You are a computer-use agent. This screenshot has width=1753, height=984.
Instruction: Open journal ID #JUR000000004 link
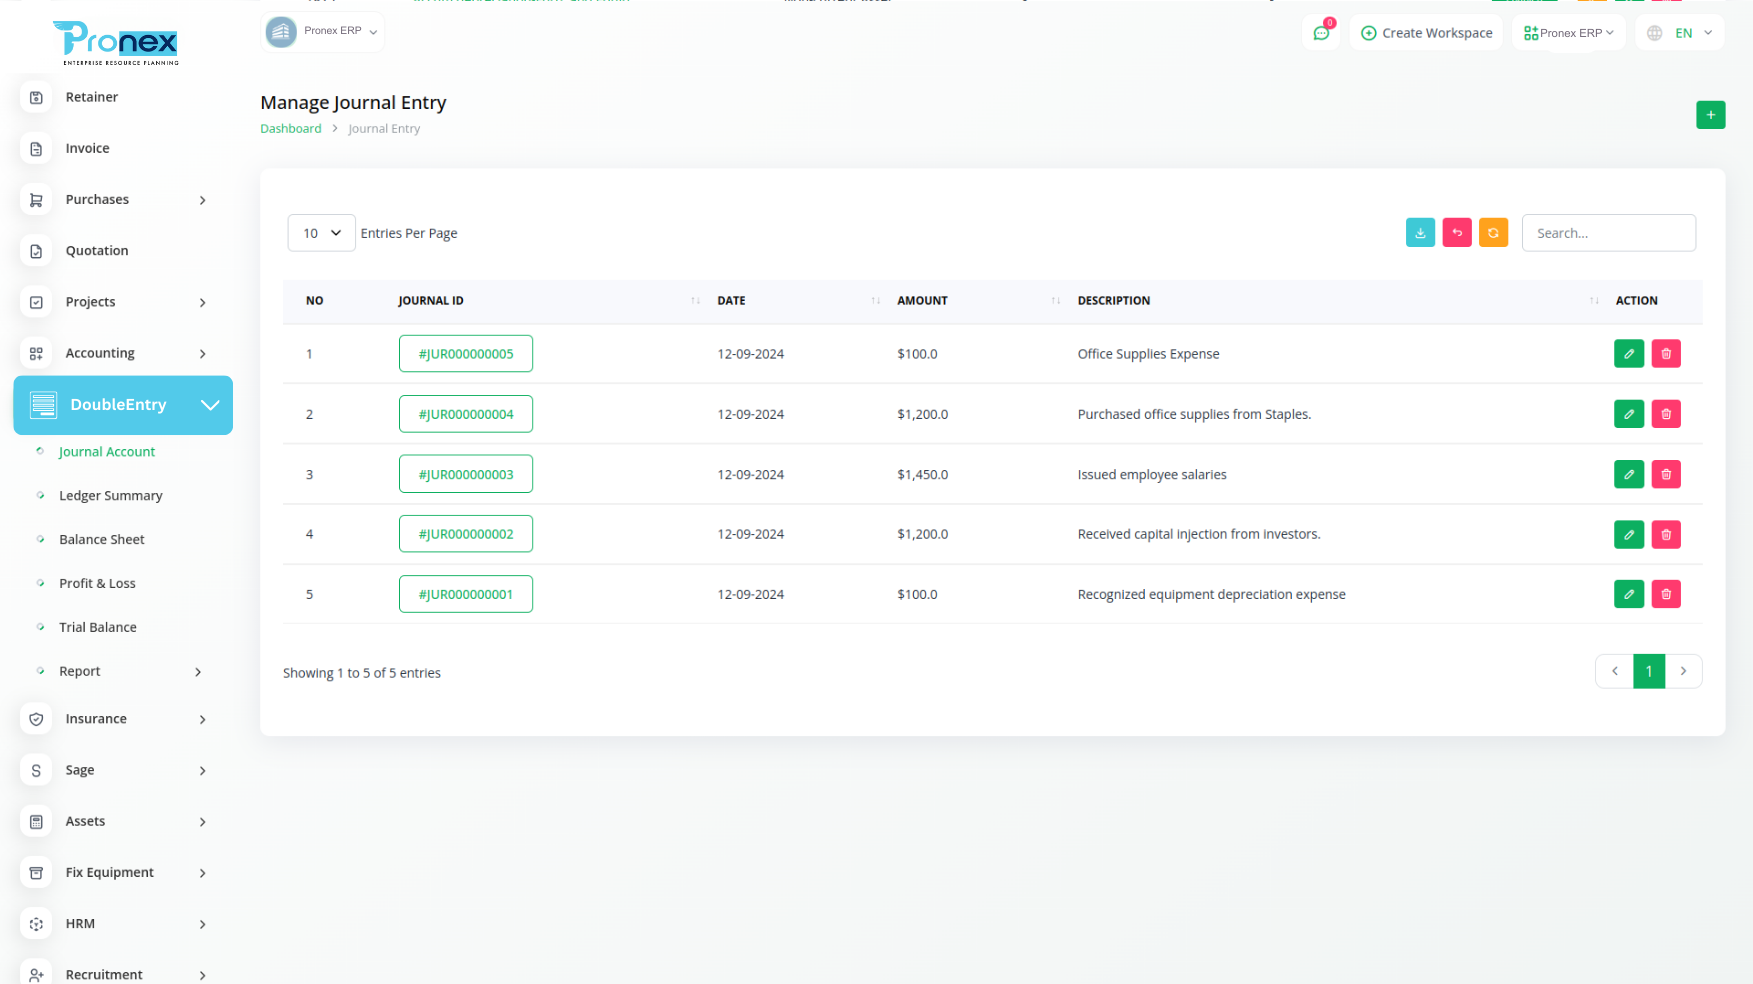point(466,414)
